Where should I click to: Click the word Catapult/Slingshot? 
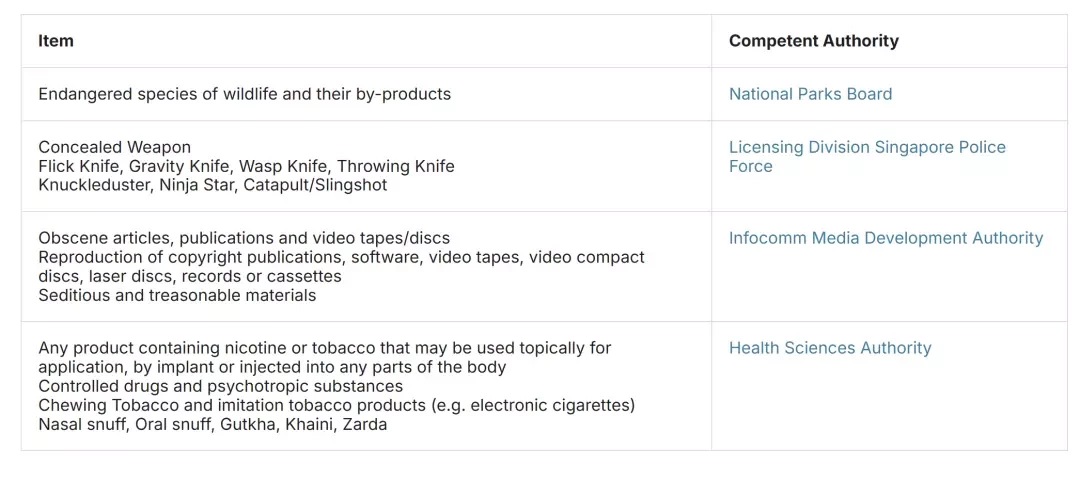315,185
